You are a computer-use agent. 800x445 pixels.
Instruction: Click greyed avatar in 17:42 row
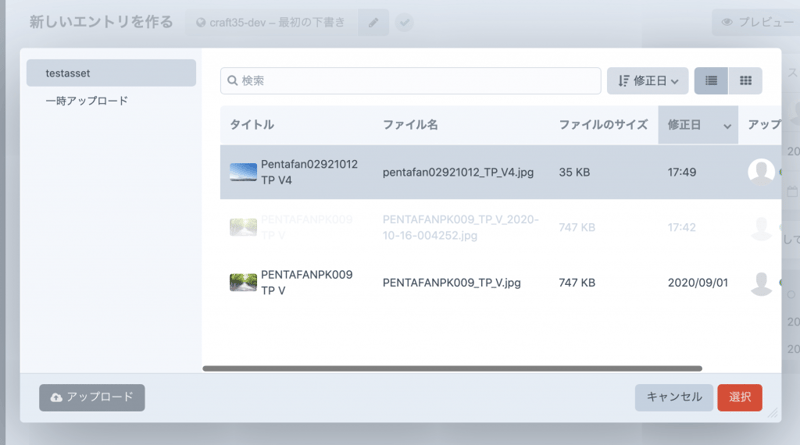761,228
